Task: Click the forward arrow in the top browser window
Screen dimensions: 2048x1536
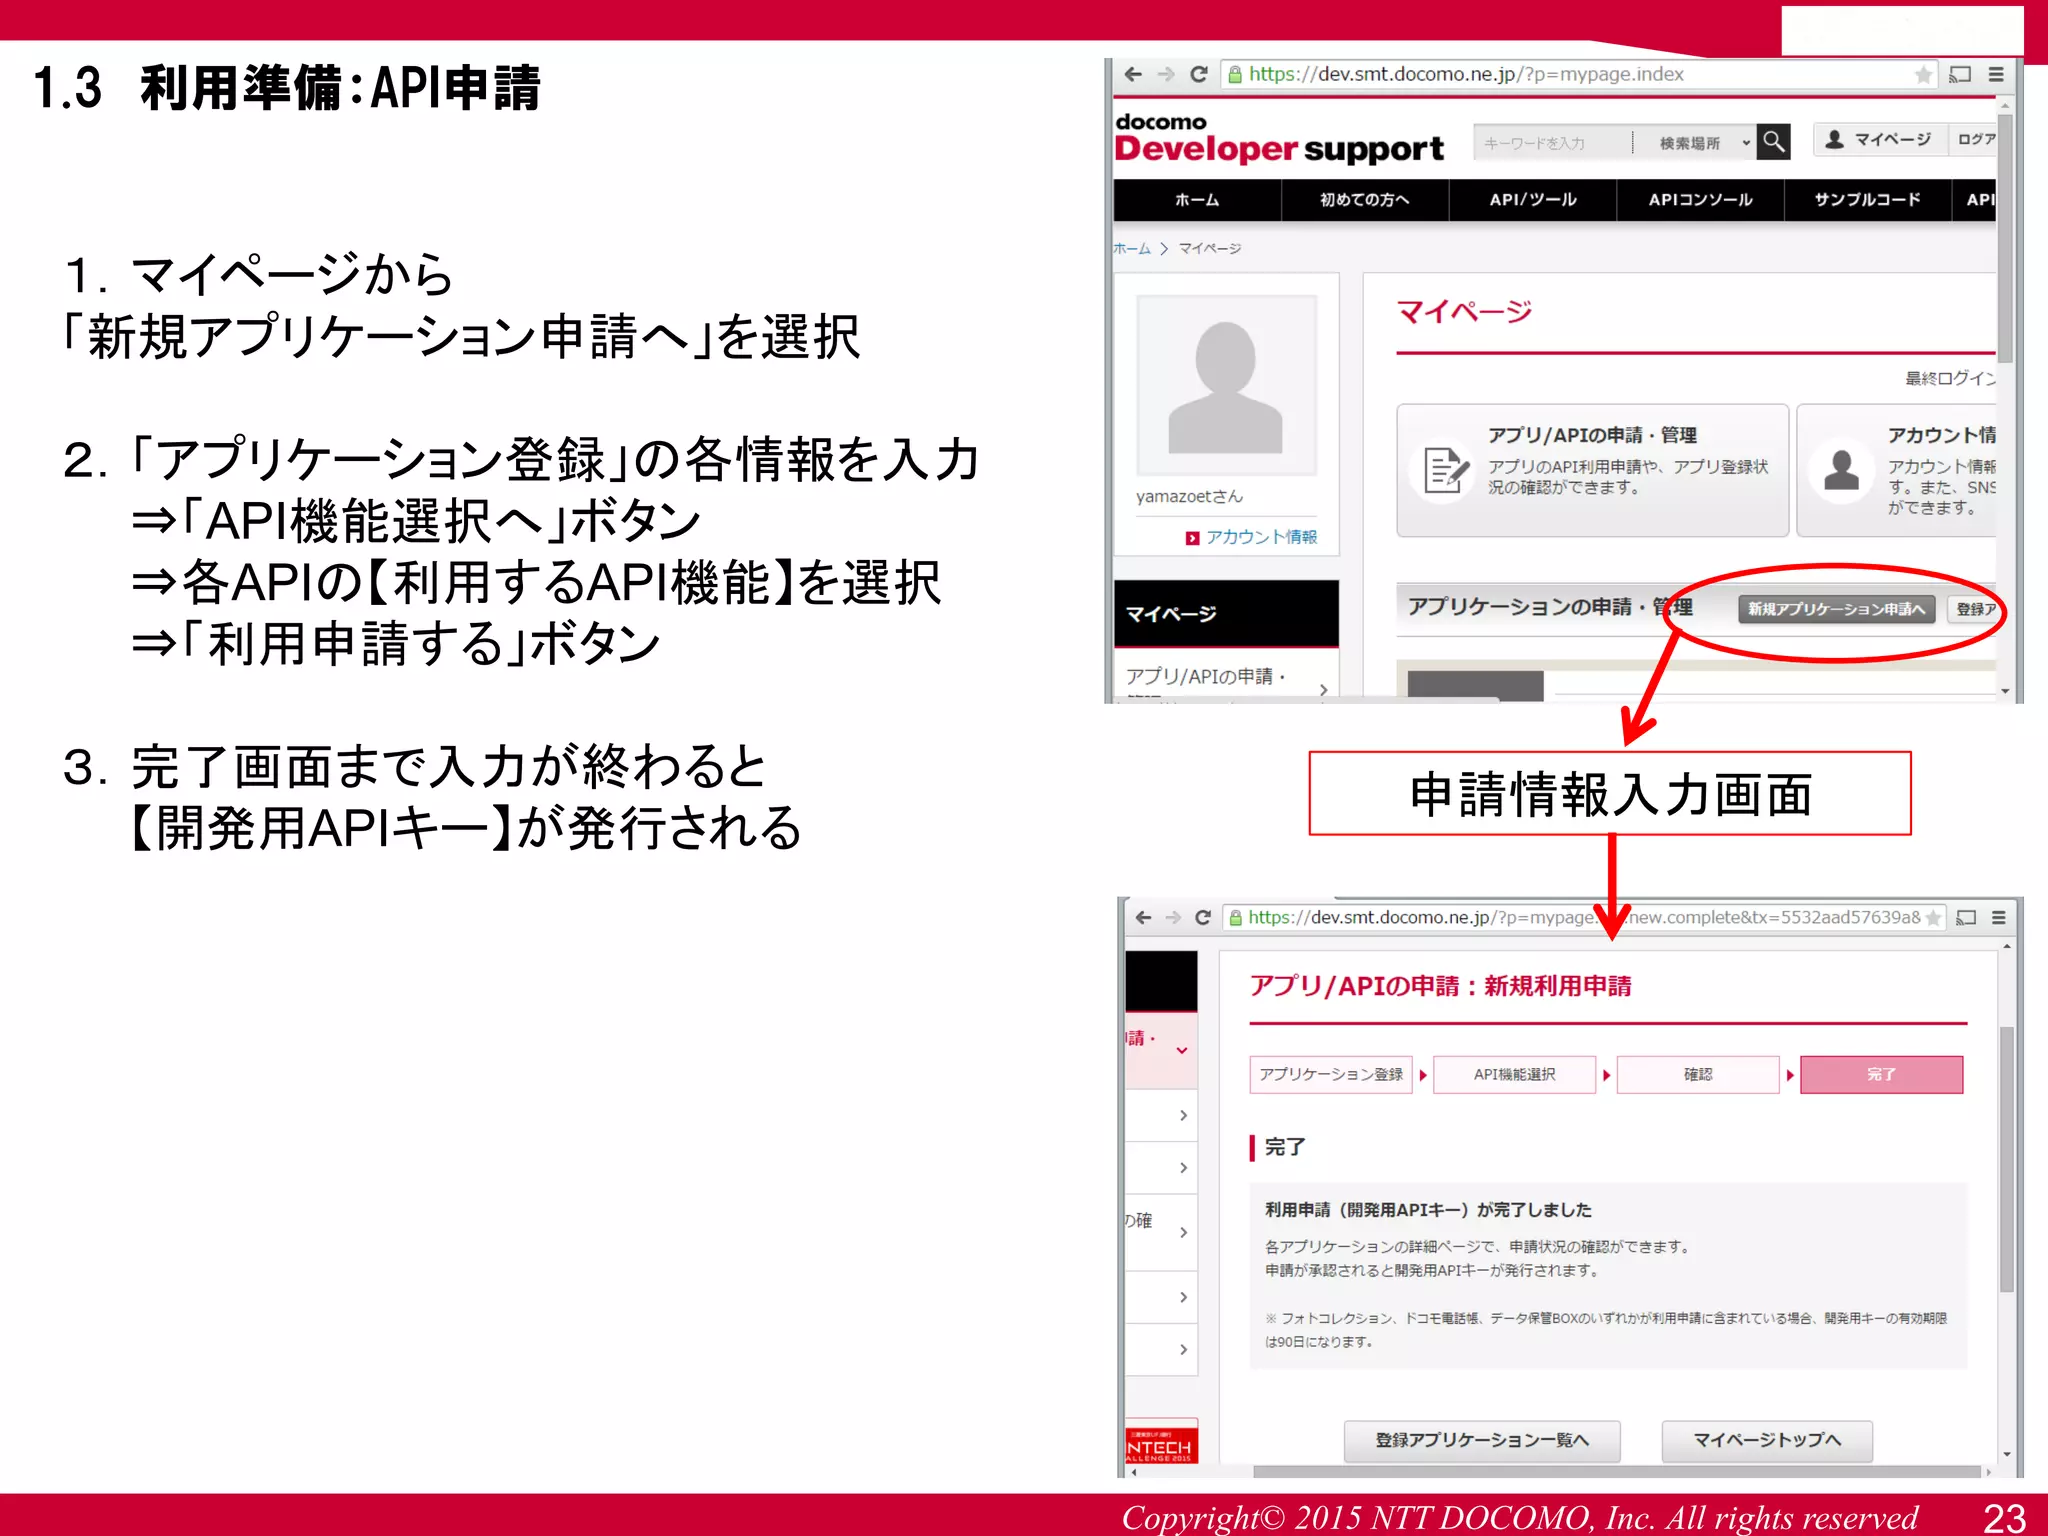Action: (x=1166, y=74)
